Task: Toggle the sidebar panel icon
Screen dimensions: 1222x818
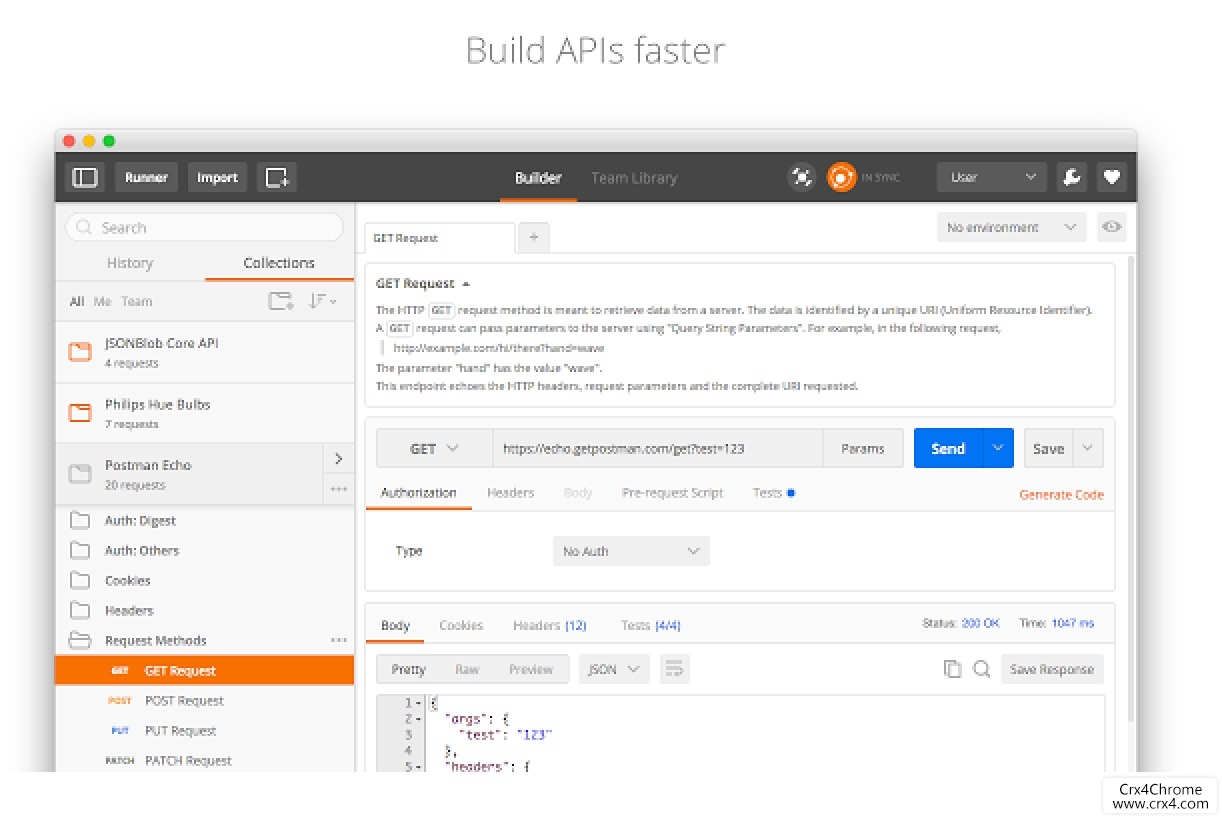Action: [x=85, y=178]
